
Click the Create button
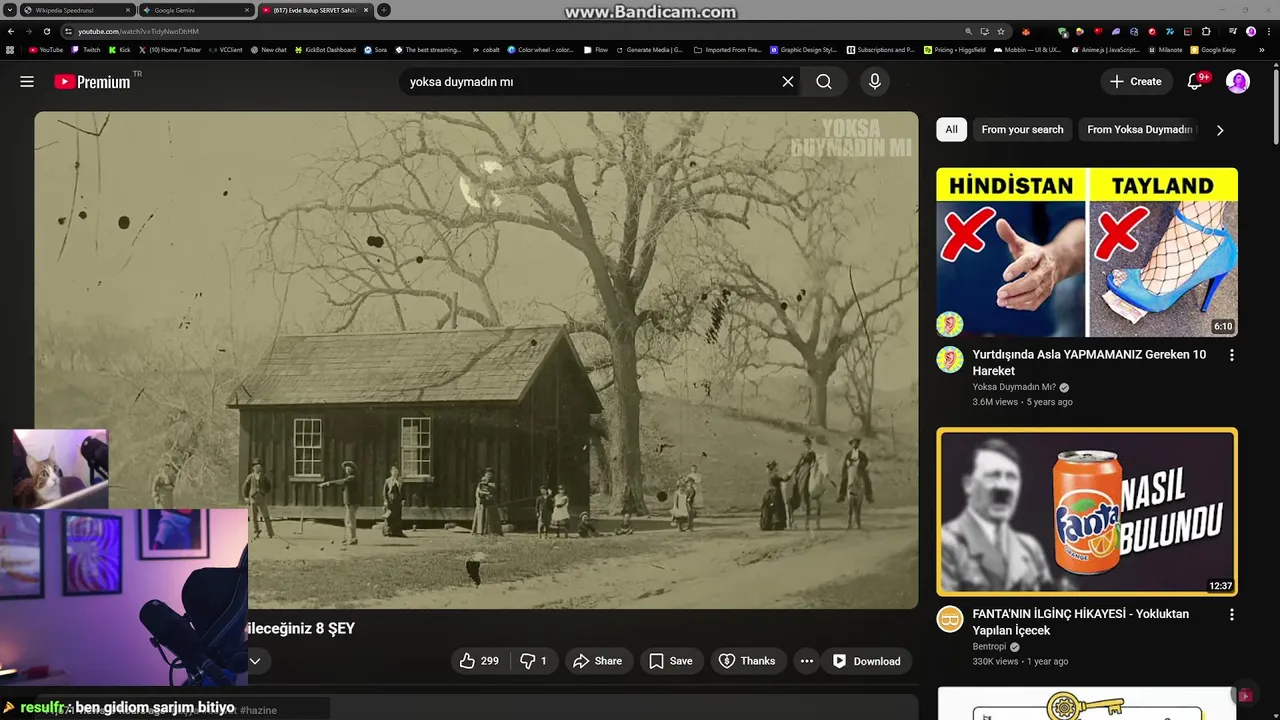tap(1136, 82)
